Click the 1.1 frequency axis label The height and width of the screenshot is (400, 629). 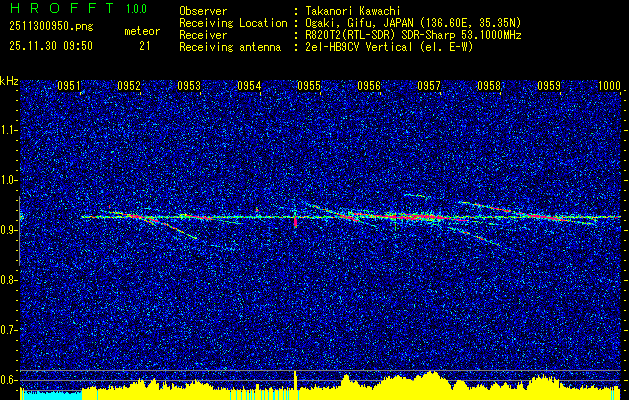coord(9,130)
